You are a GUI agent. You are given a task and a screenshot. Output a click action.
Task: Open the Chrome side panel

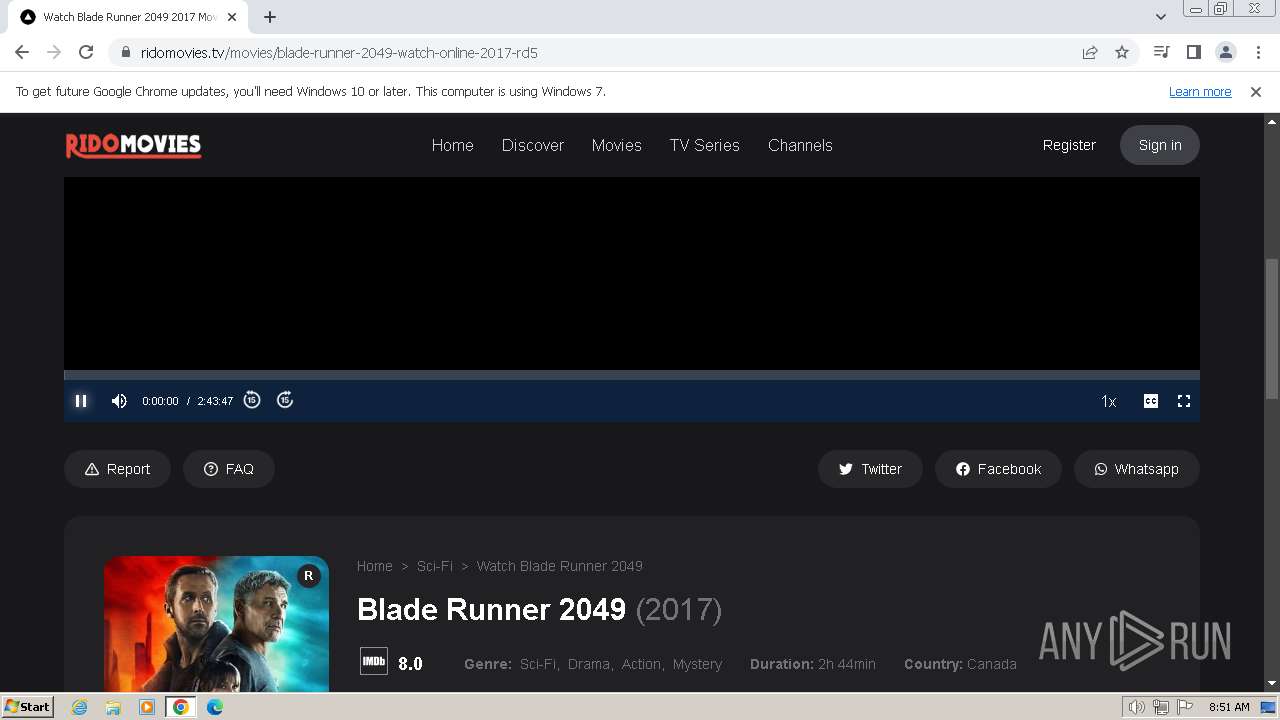coord(1193,52)
